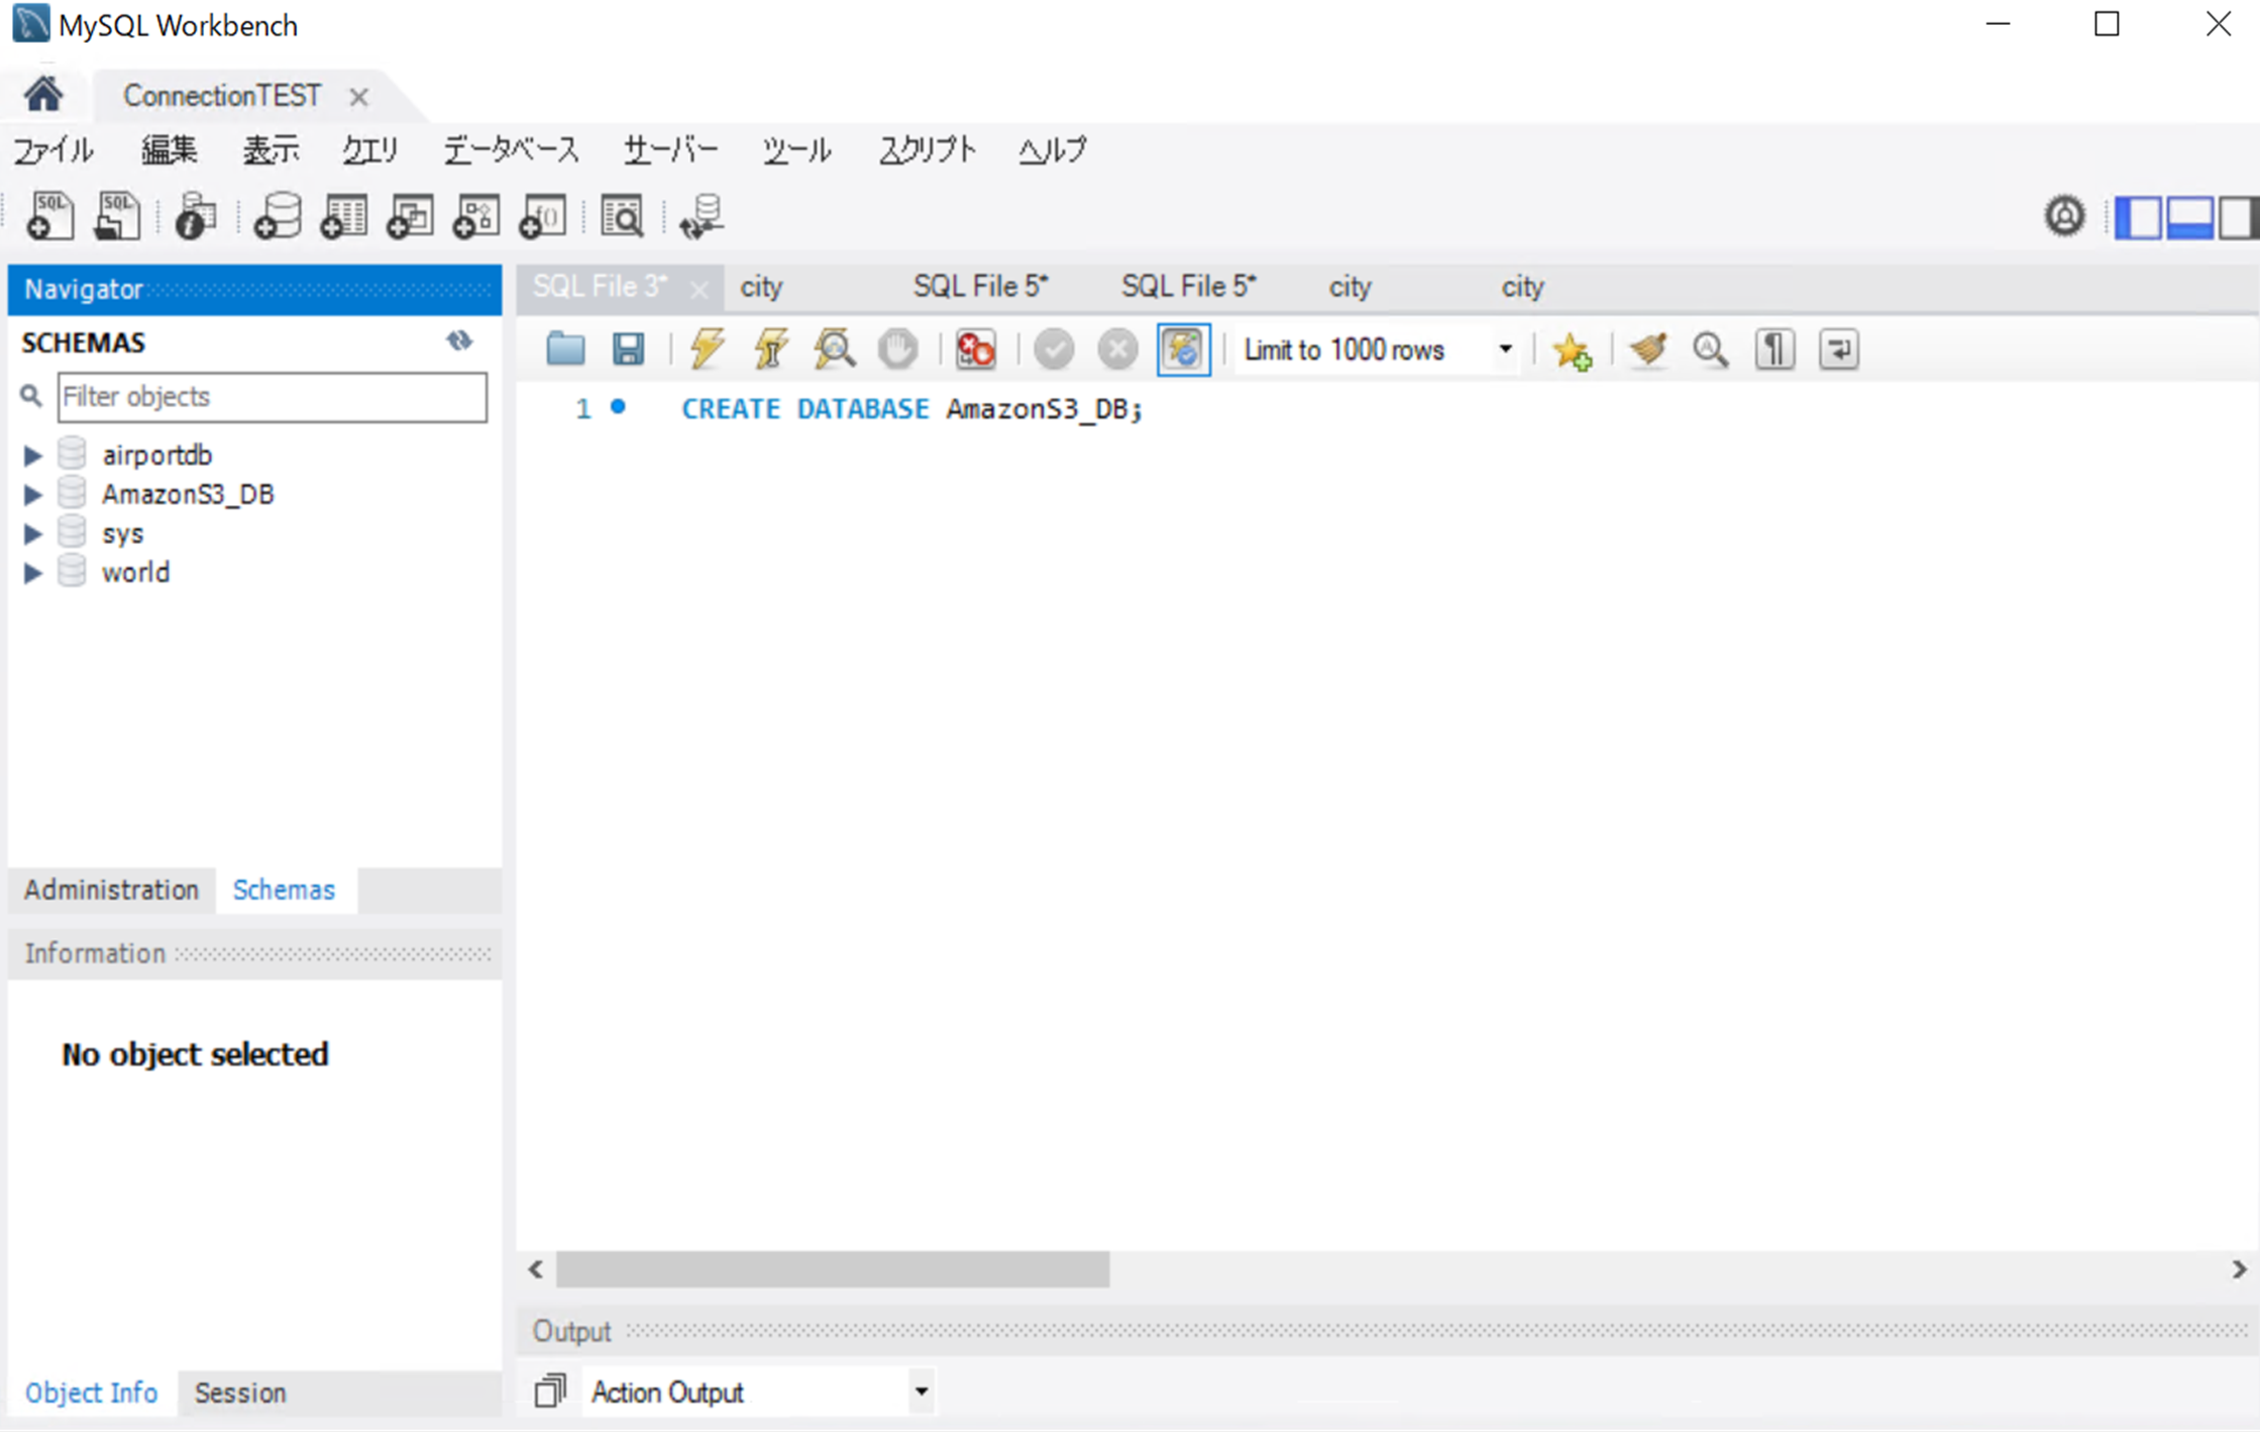This screenshot has height=1432, width=2260.
Task: Open the 表示 menu
Action: click(271, 150)
